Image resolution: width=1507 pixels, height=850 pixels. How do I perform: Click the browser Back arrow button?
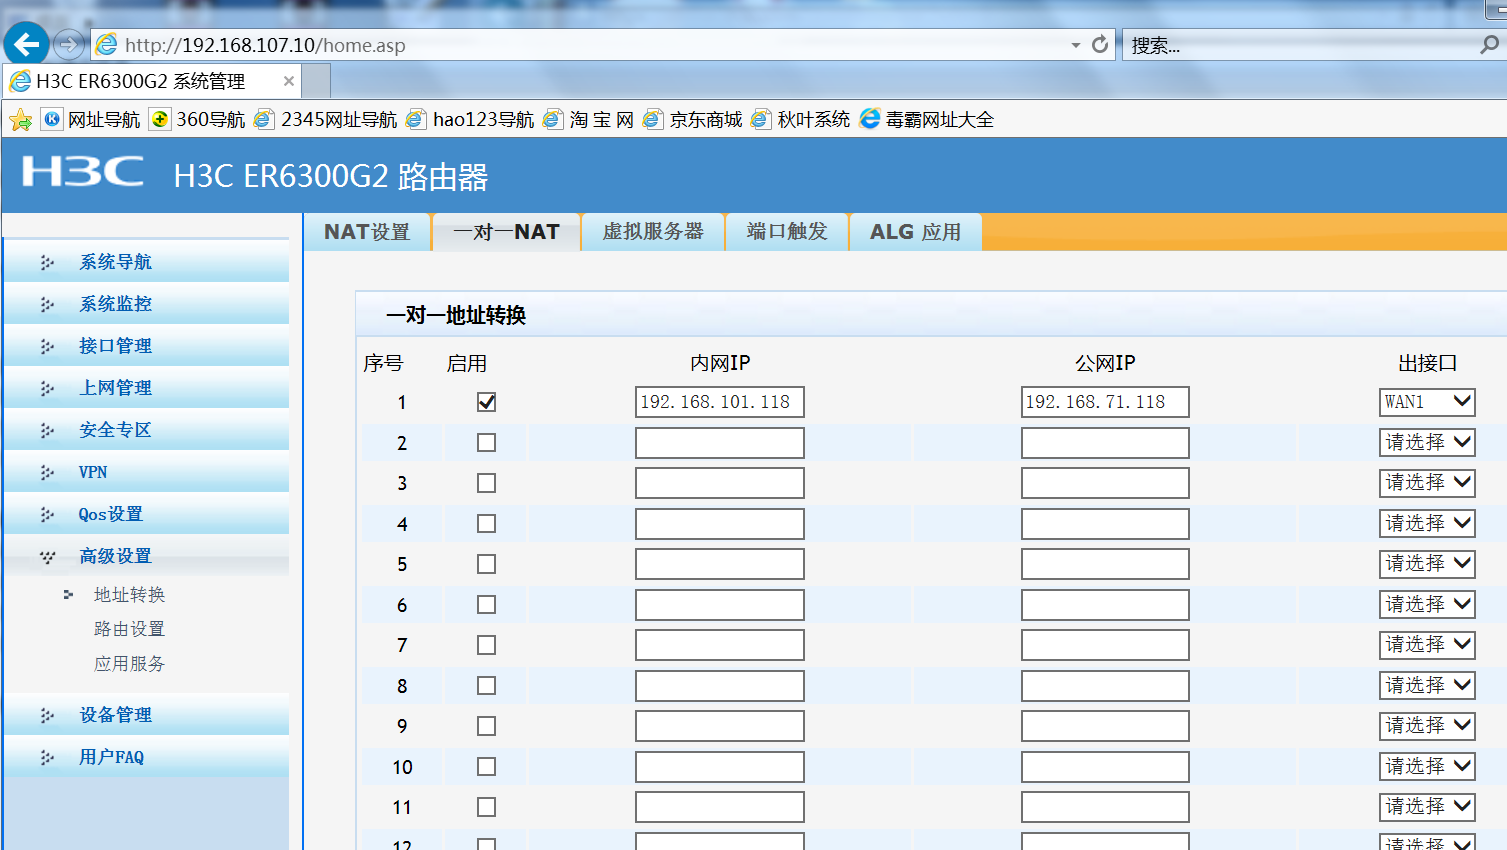[x=26, y=44]
